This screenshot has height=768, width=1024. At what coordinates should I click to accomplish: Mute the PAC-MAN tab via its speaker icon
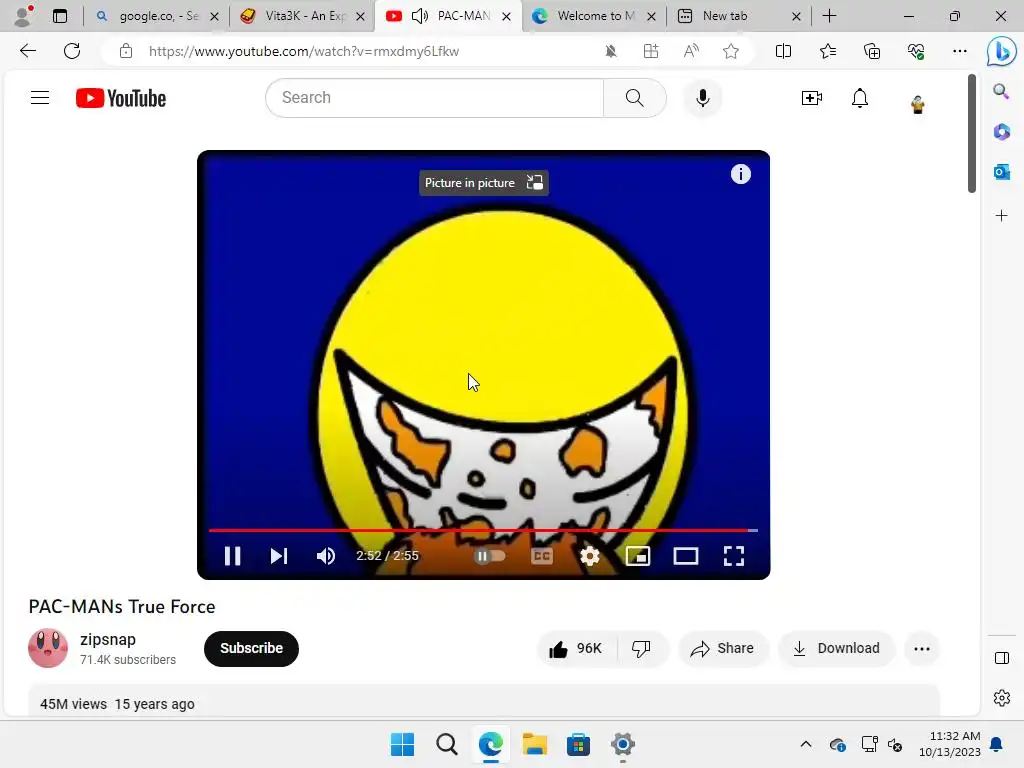[x=420, y=16]
